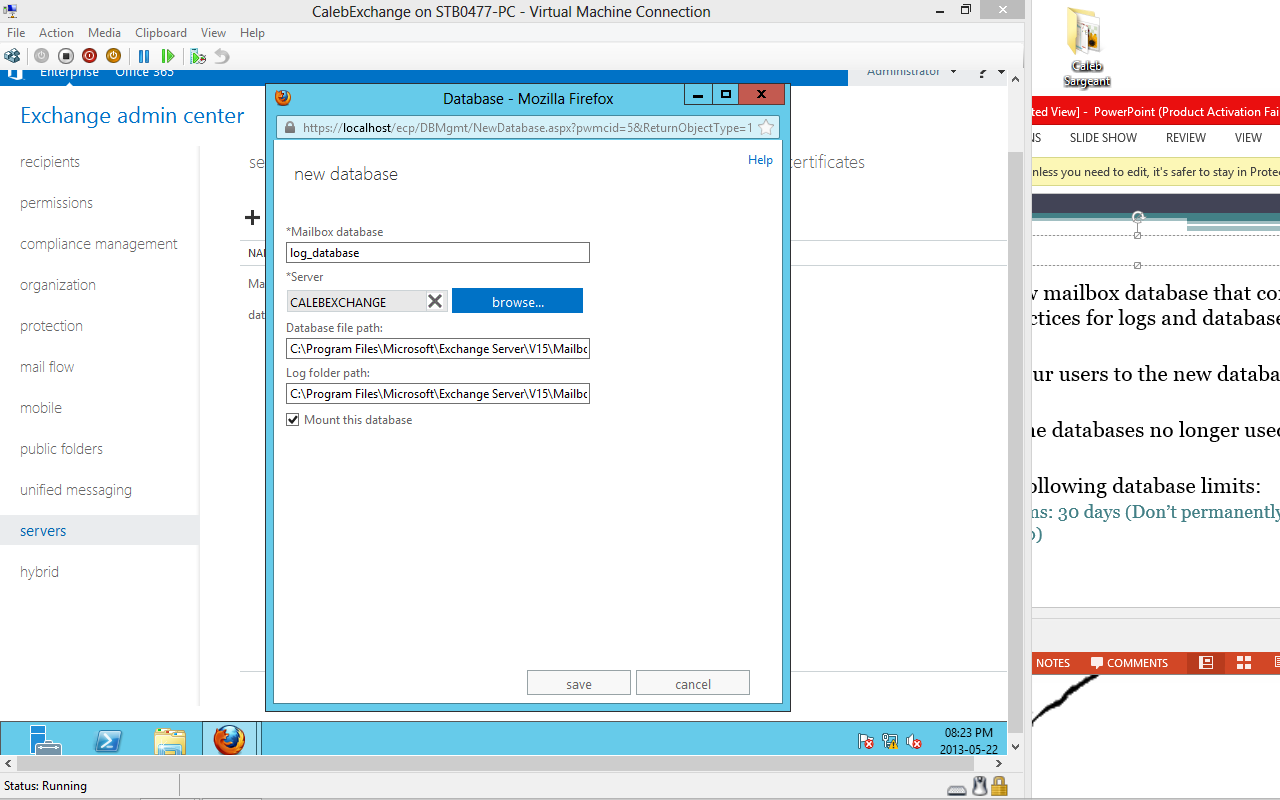Click the browse... button for Server
Viewport: 1280px width, 800px height.
pos(517,301)
